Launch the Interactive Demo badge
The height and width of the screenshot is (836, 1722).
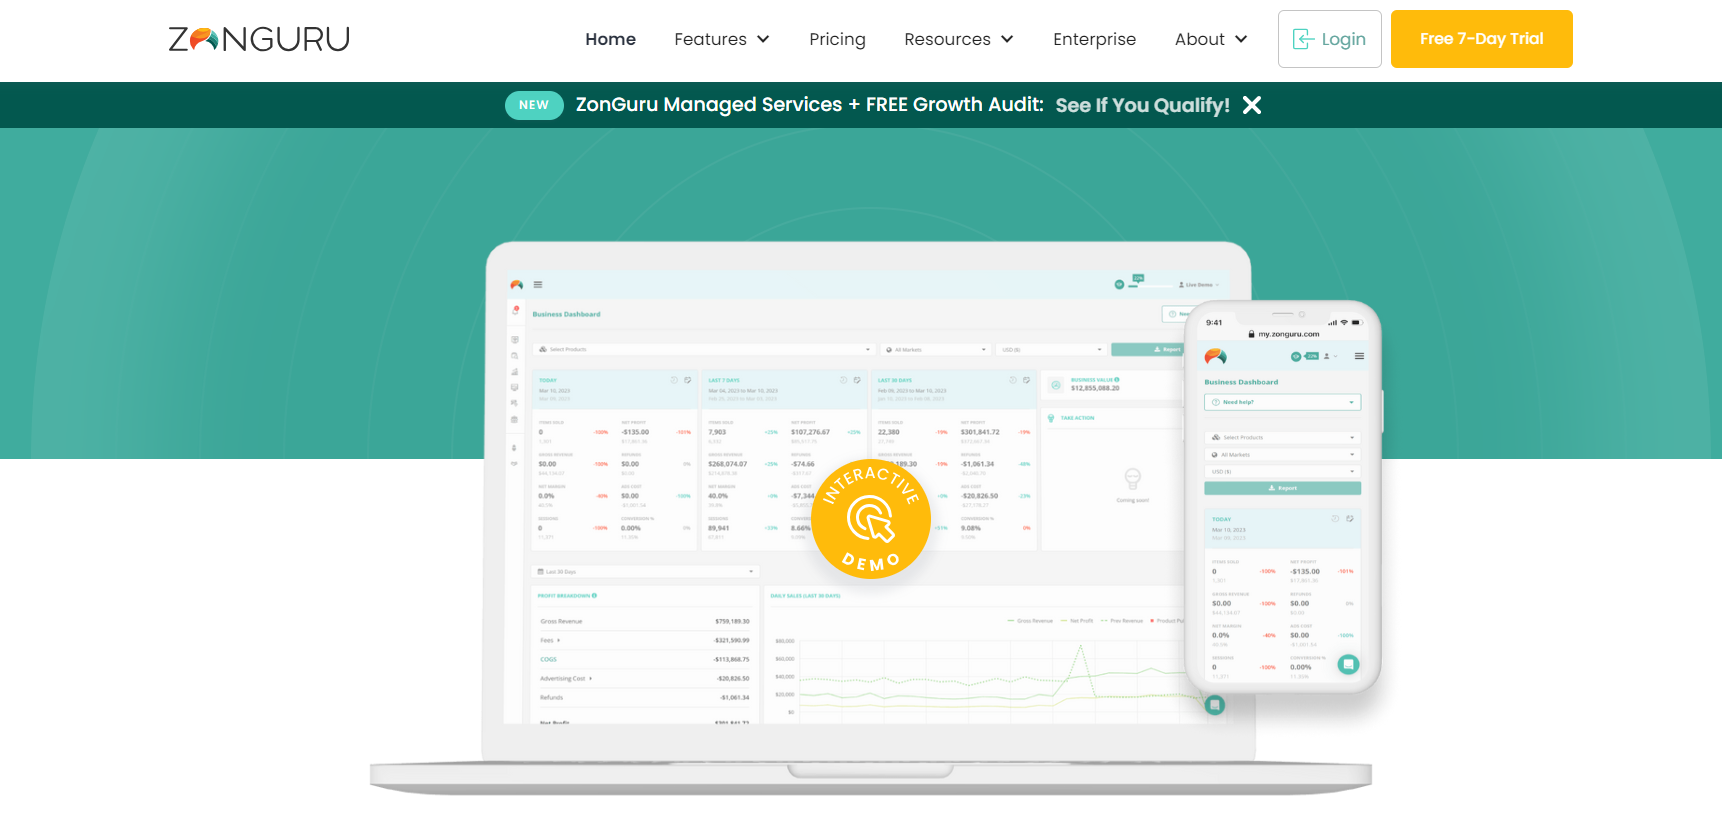tap(871, 519)
